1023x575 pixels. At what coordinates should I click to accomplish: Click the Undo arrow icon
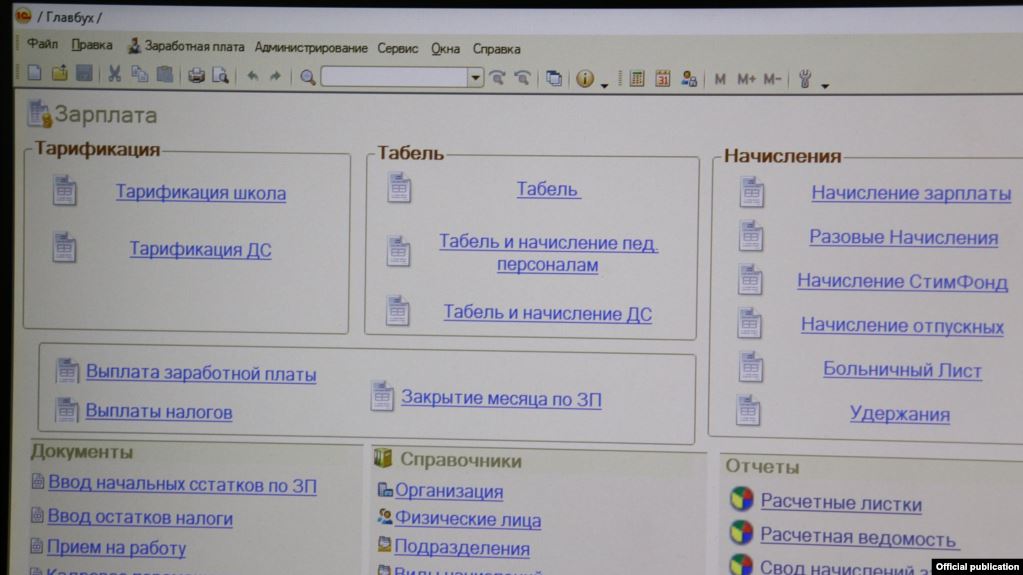click(252, 77)
